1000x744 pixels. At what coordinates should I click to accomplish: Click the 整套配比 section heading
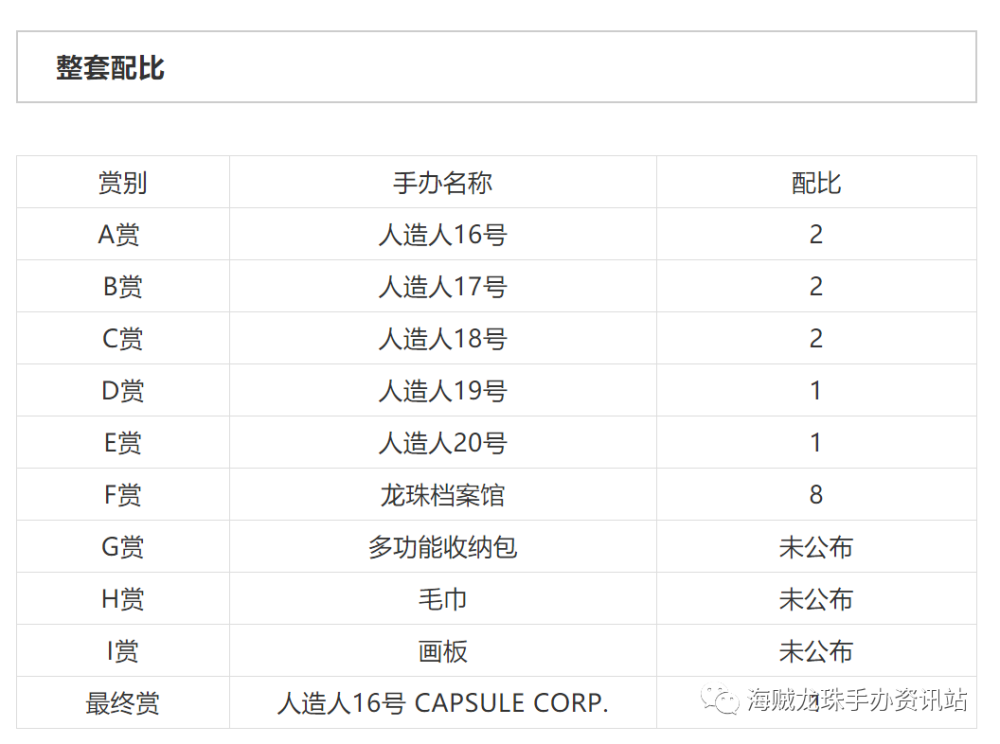point(110,68)
